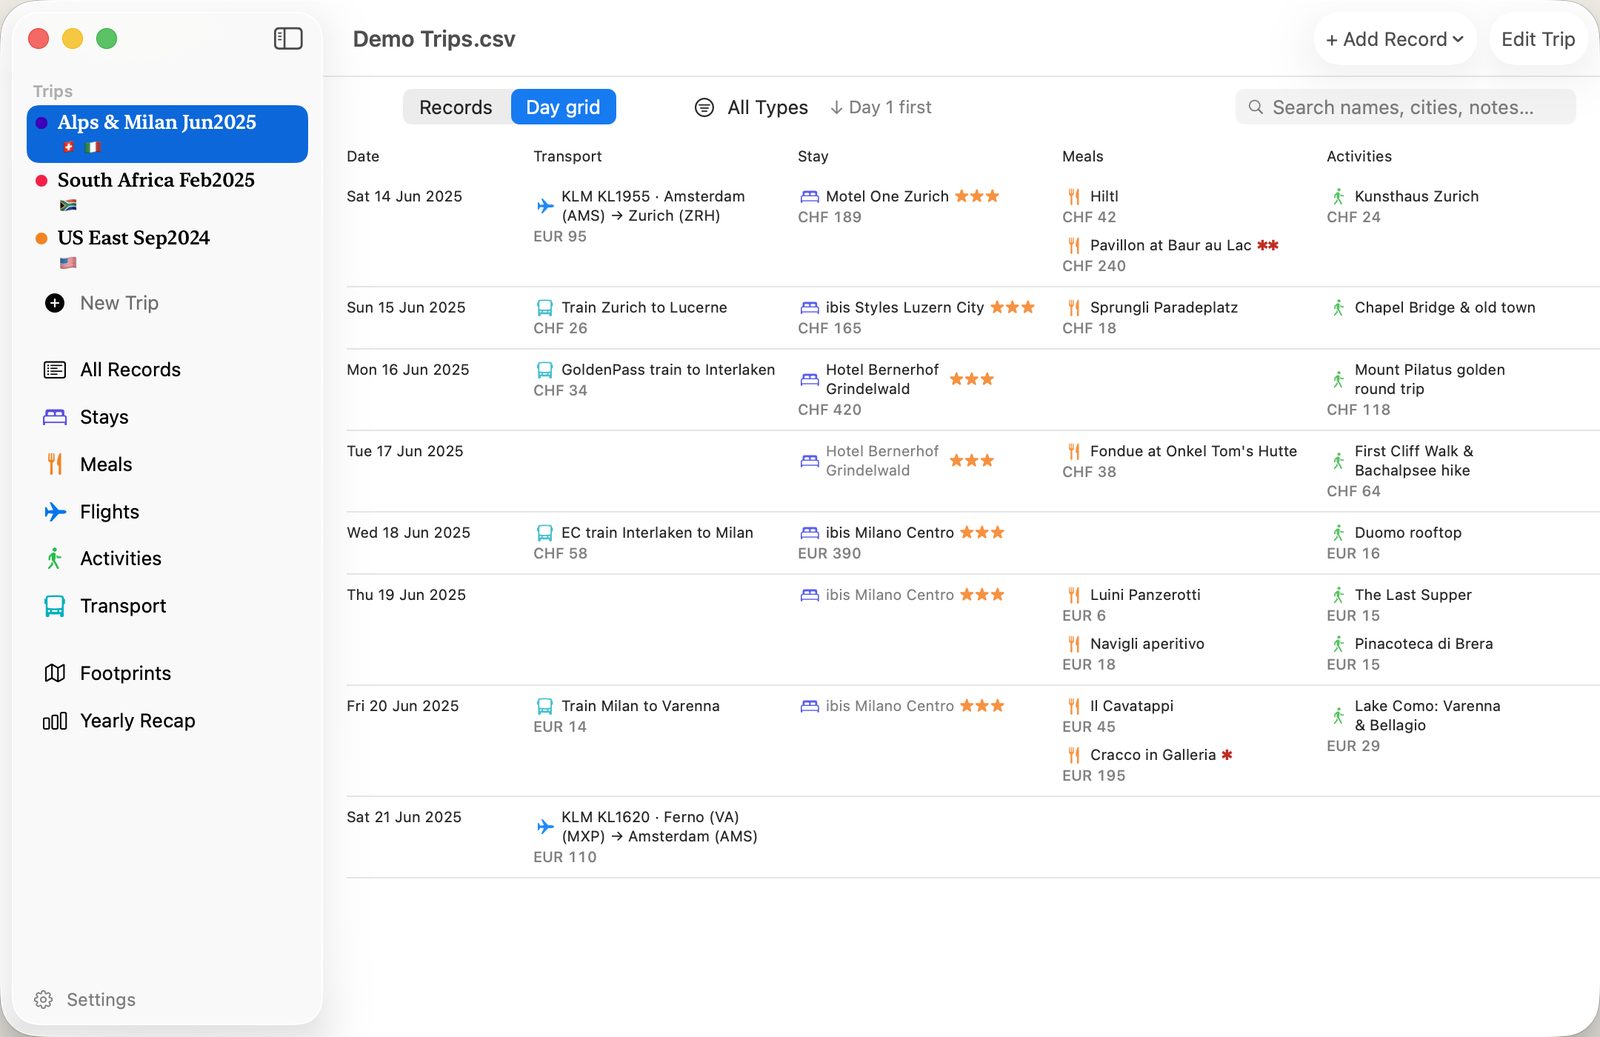This screenshot has width=1600, height=1037.
Task: Click the red dot beside South Africa Feb2025
Action: point(41,181)
